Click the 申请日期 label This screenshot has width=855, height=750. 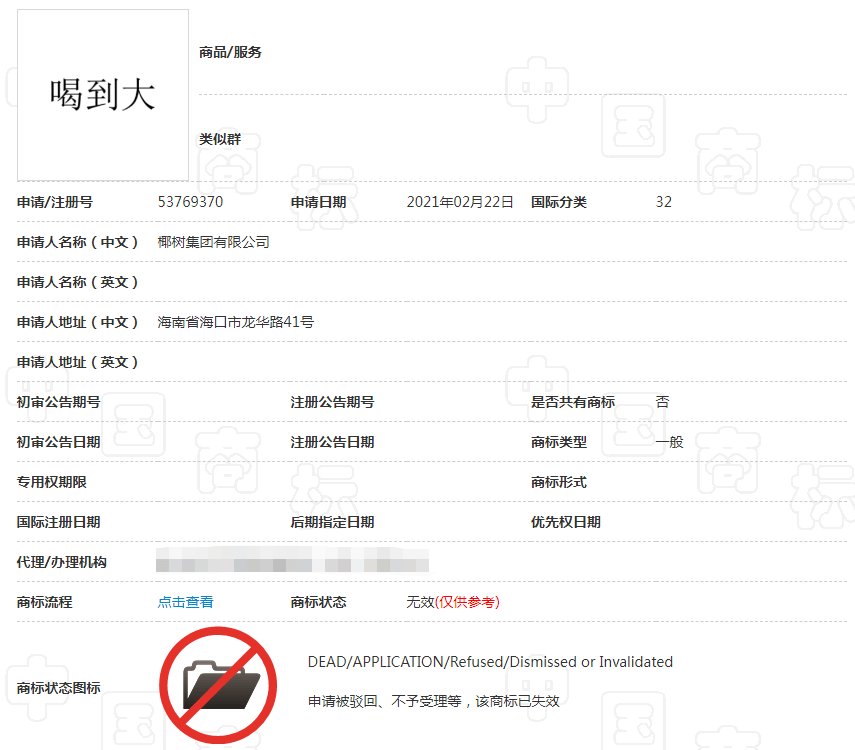tap(318, 202)
